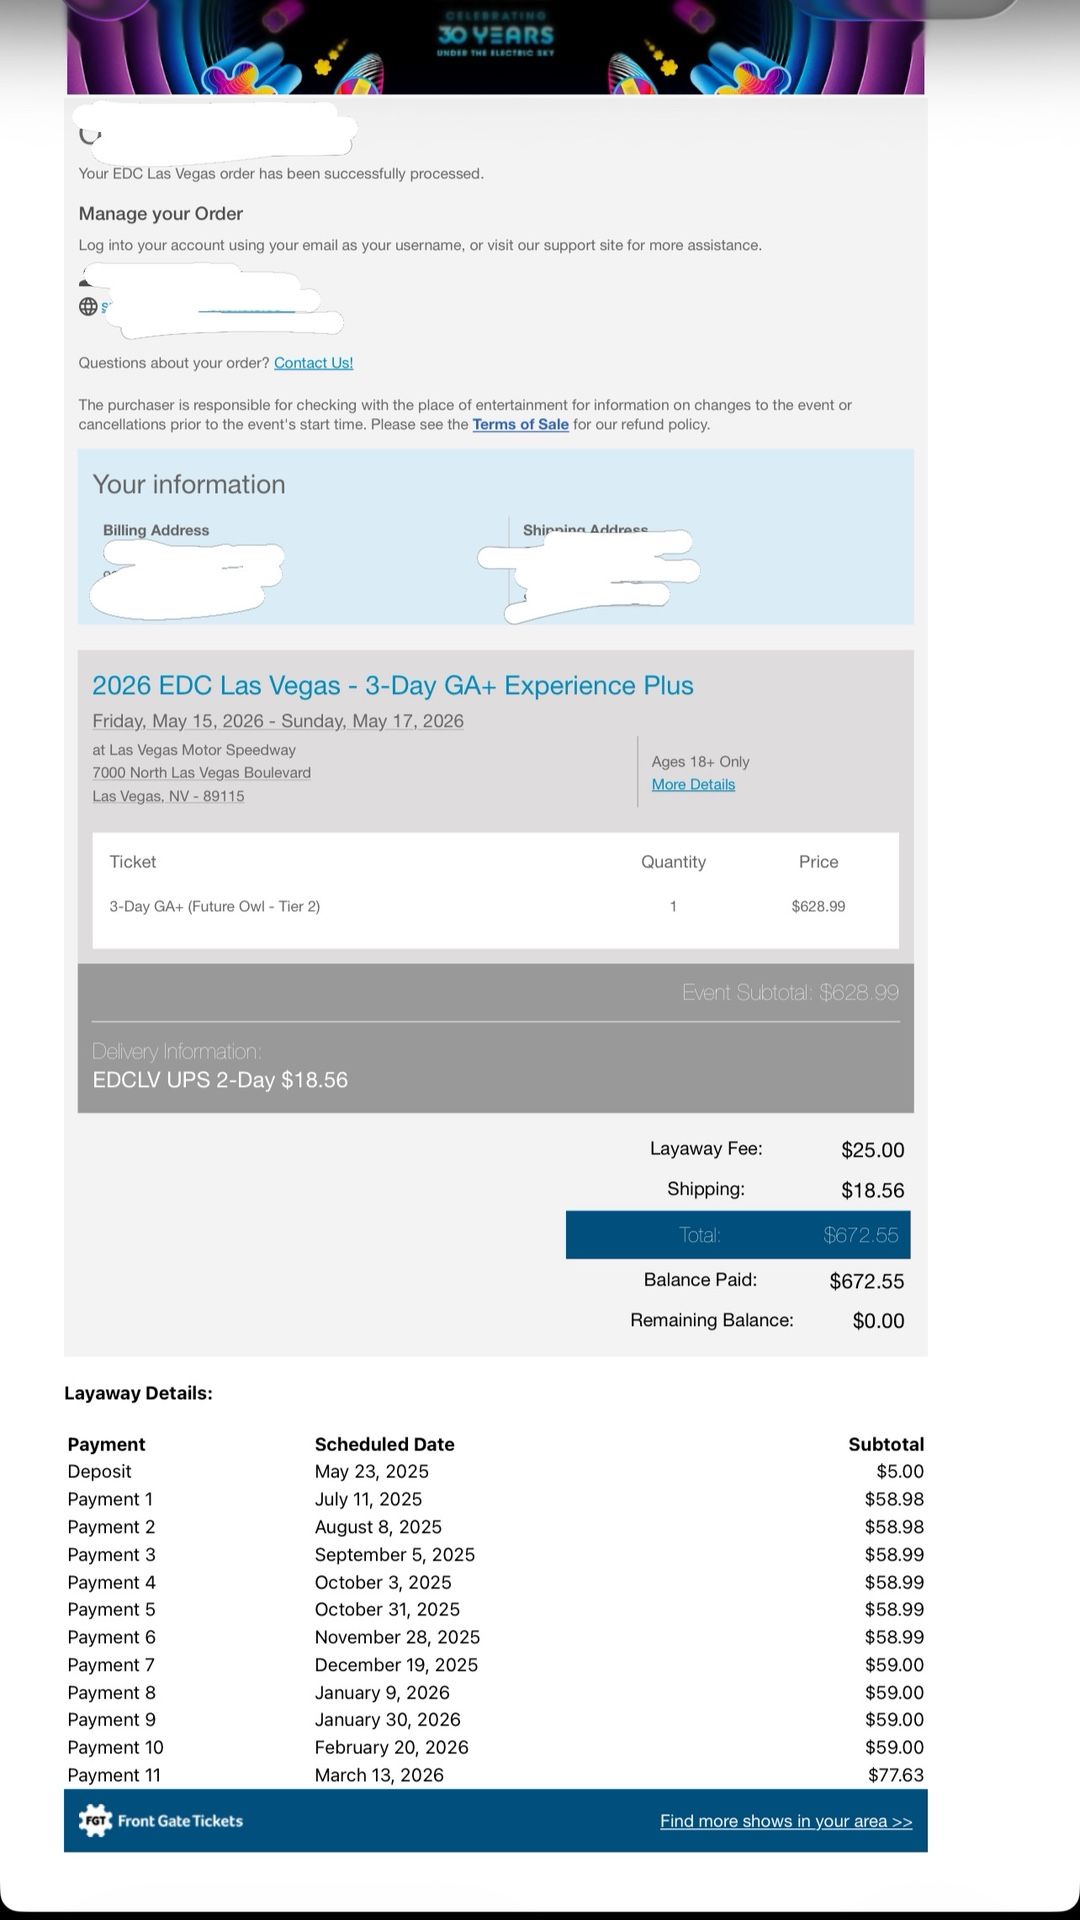Click the globe icon beside support site

click(x=88, y=307)
